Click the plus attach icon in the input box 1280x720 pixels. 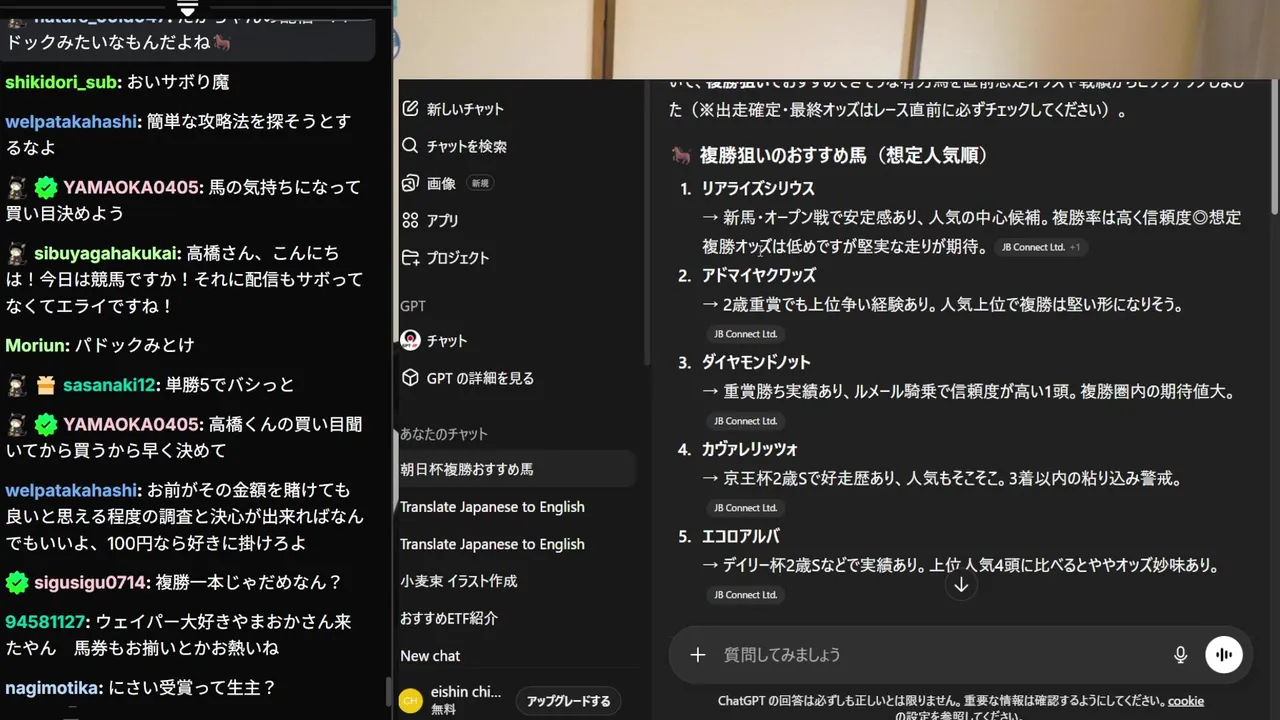698,655
